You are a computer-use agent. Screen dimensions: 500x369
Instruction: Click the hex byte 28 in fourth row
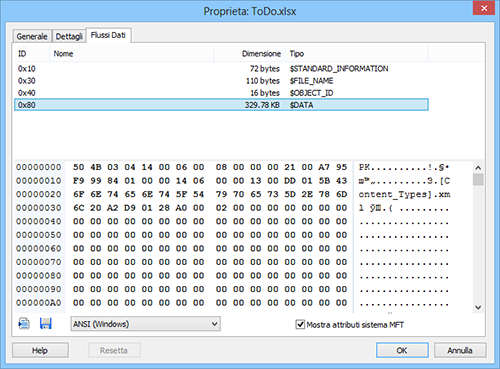point(164,208)
